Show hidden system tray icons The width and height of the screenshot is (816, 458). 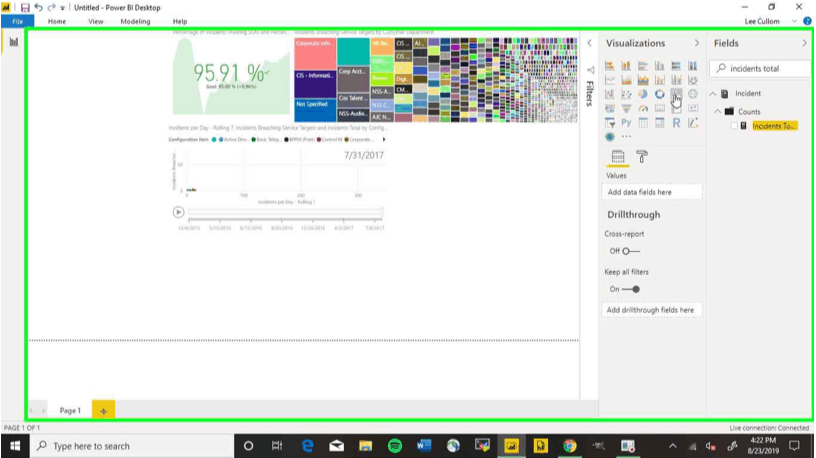point(672,446)
